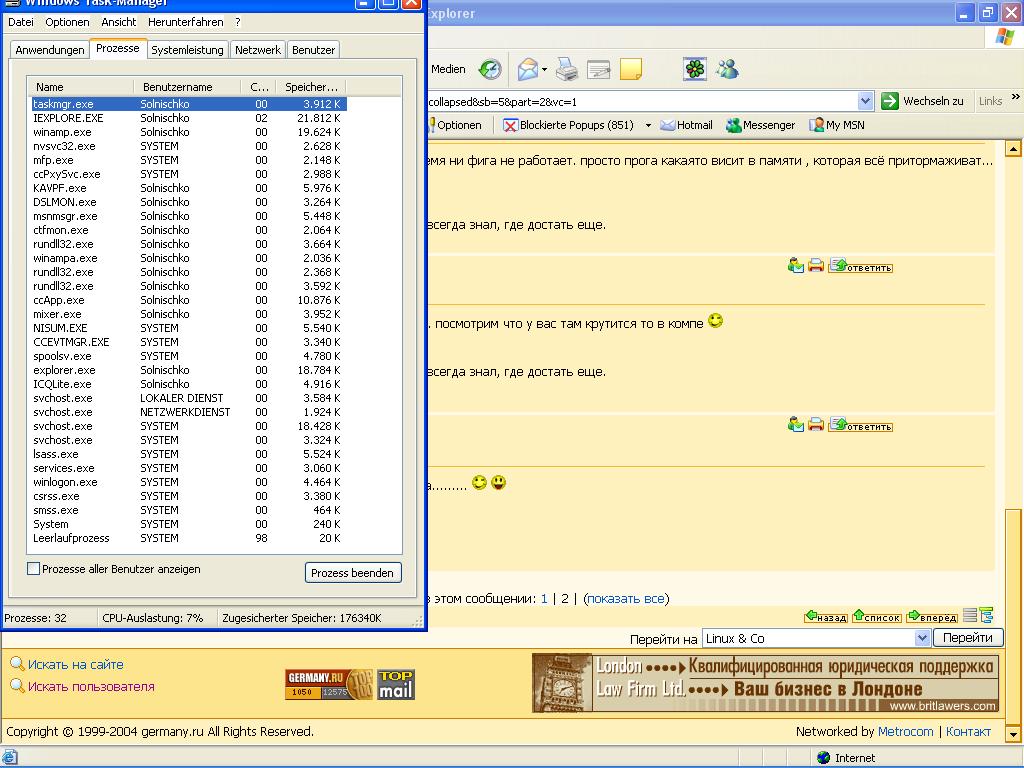Click the green Wechseln zu arrow
The height and width of the screenshot is (768, 1024).
point(889,101)
